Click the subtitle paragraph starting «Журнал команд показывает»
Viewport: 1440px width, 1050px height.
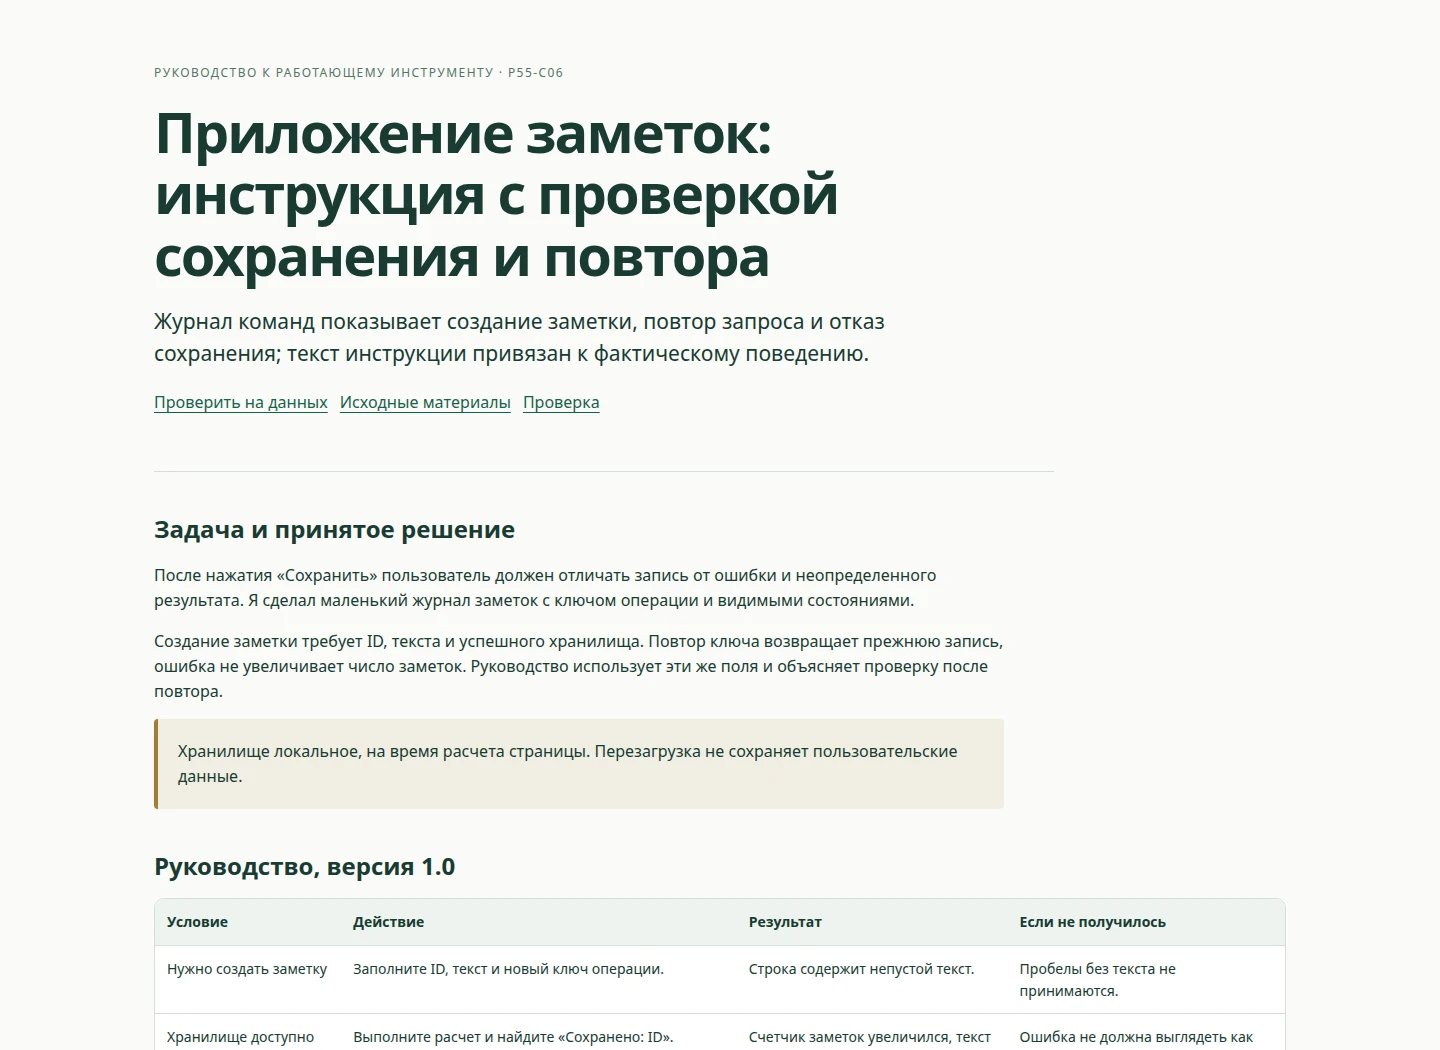[519, 338]
